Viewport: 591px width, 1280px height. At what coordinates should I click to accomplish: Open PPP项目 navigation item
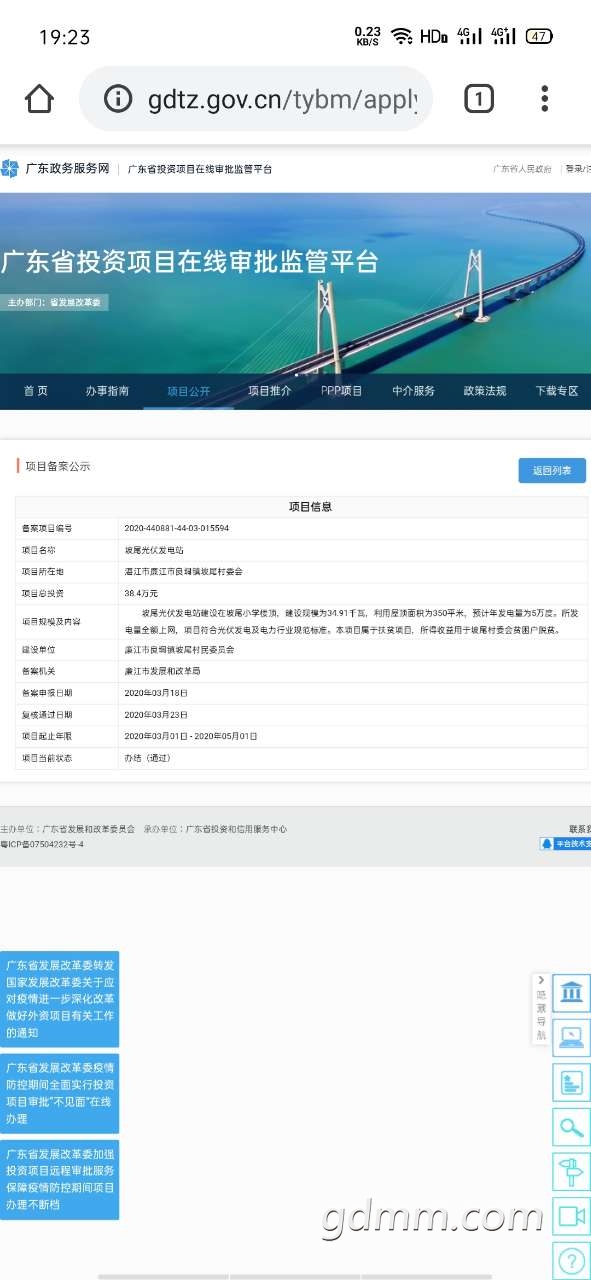(x=342, y=391)
